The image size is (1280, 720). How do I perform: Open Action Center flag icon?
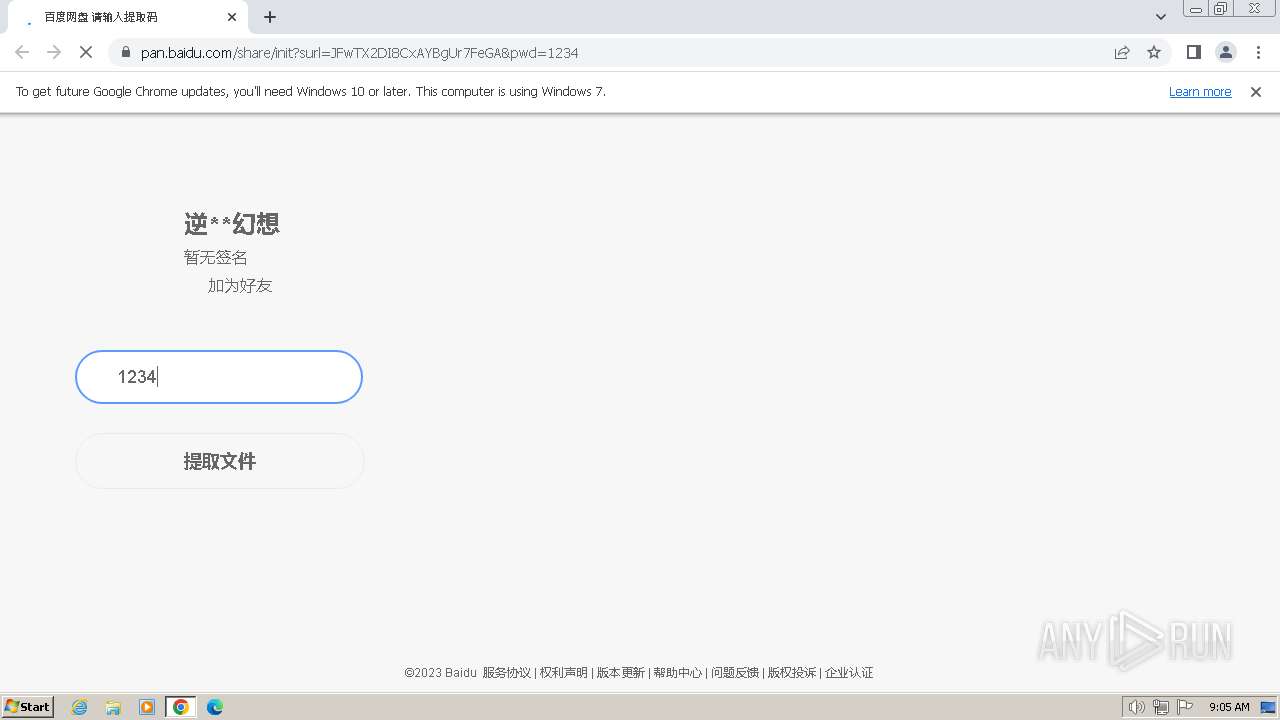1185,707
